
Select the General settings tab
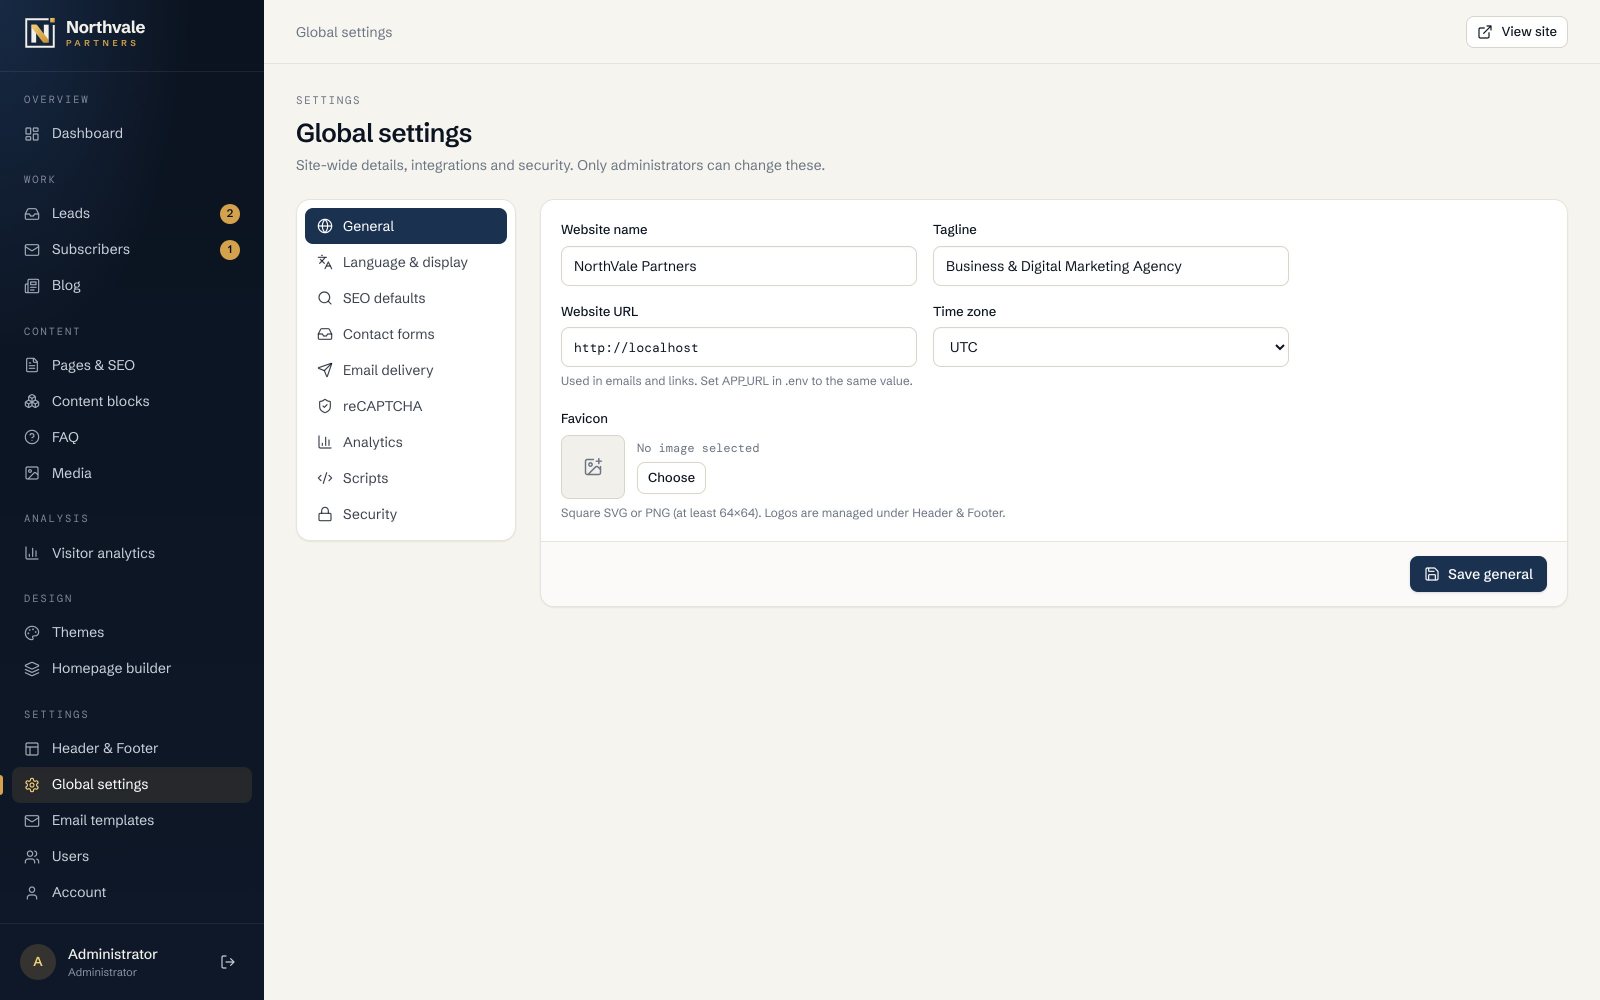pos(406,226)
